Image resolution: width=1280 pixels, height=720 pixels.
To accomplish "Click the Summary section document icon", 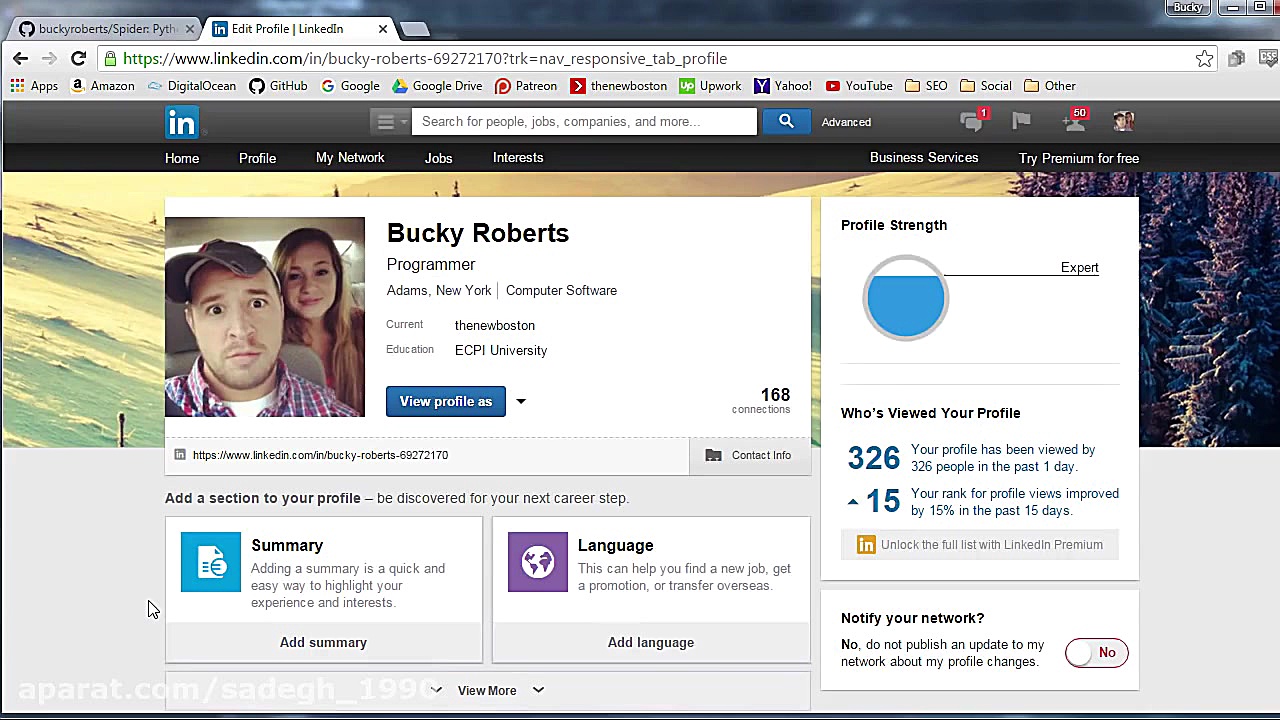I will (211, 562).
